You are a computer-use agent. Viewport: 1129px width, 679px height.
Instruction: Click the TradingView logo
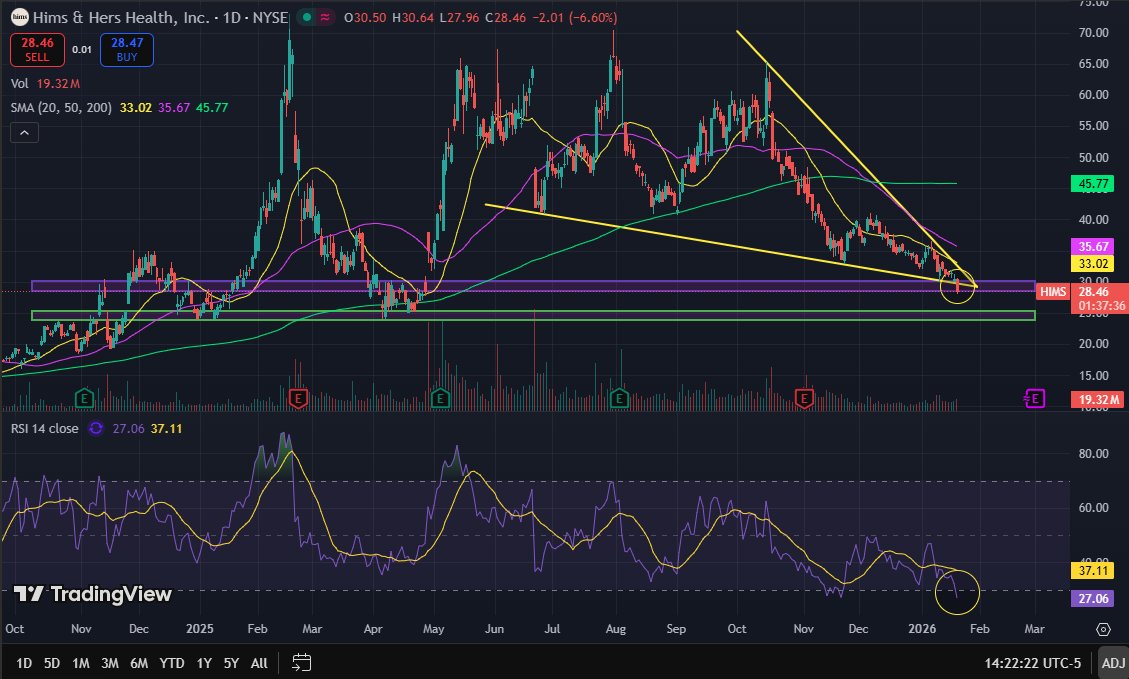93,594
